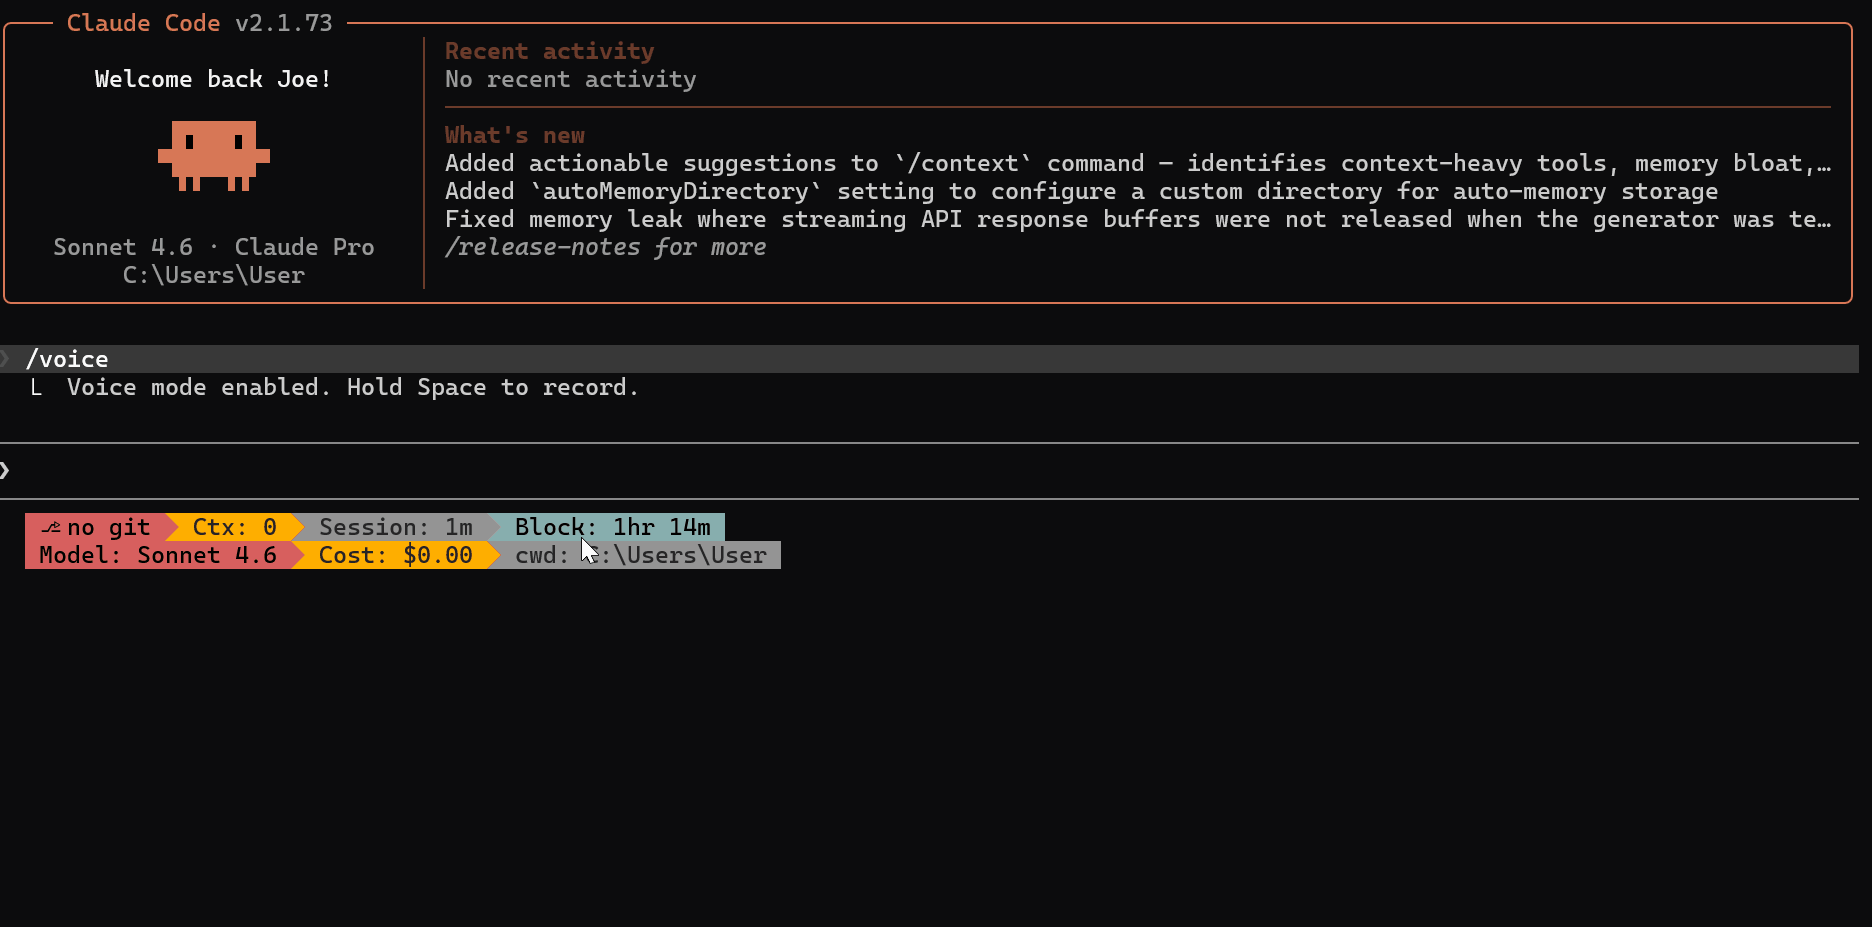Click the autoMemoryDirectory release note line

tap(1081, 191)
